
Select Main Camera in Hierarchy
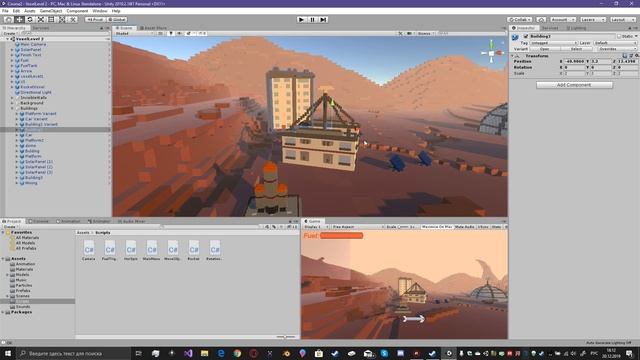point(33,44)
